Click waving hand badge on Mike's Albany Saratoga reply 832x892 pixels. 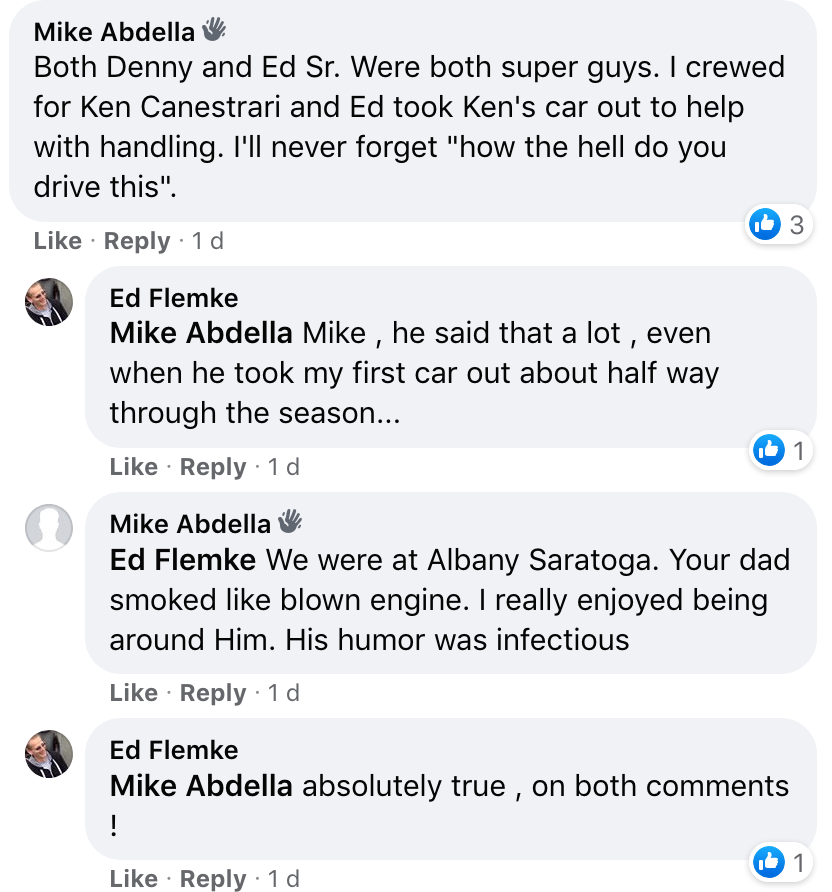[x=290, y=521]
